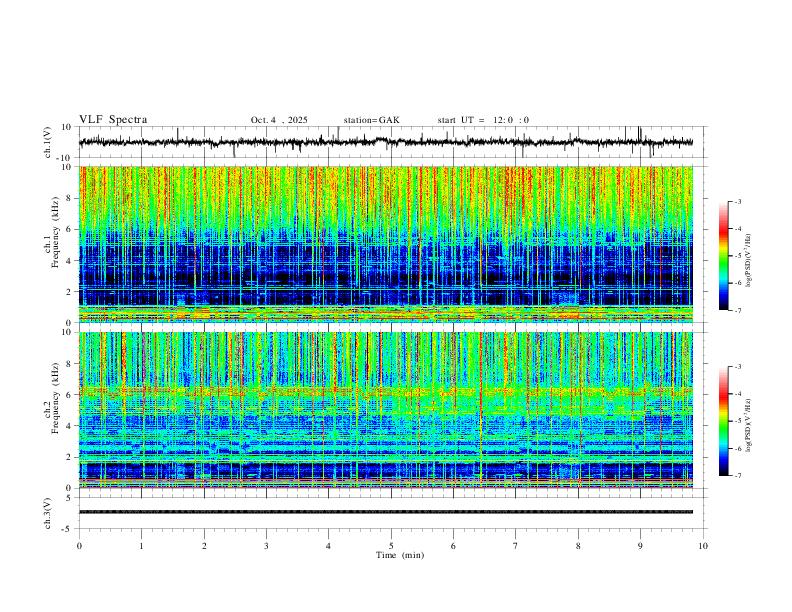Click the ch.2 spectrogram plot
Viewport: 792px width, 612px height.
pyautogui.click(x=386, y=410)
